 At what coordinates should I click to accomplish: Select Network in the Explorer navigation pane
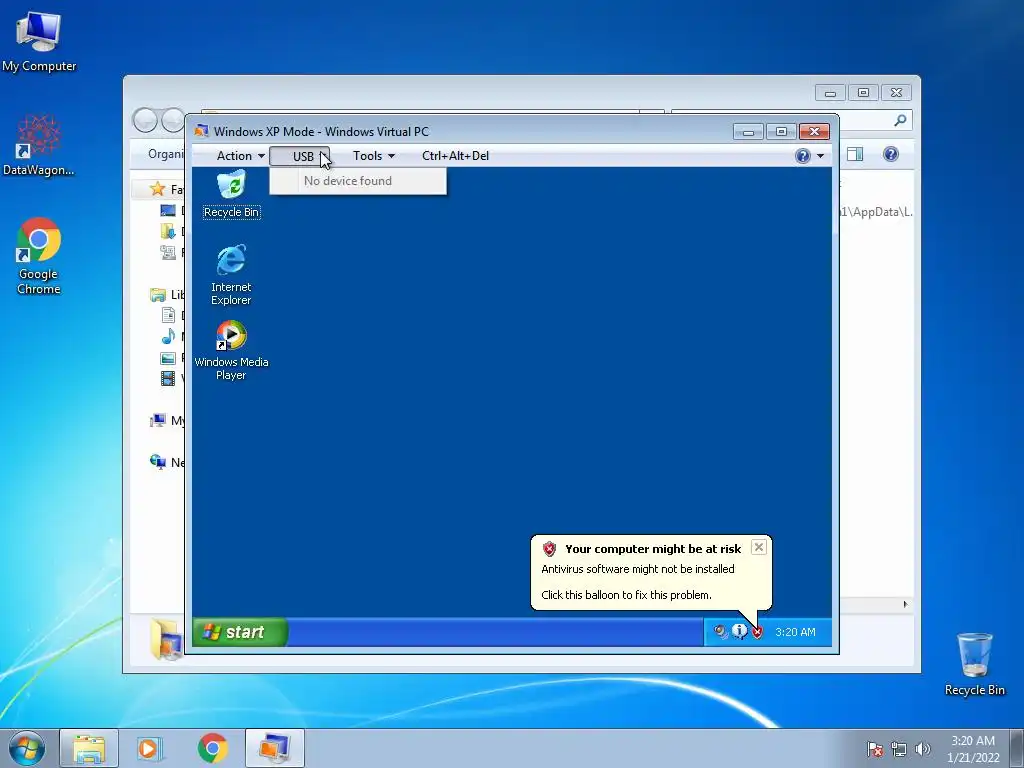tap(157, 462)
